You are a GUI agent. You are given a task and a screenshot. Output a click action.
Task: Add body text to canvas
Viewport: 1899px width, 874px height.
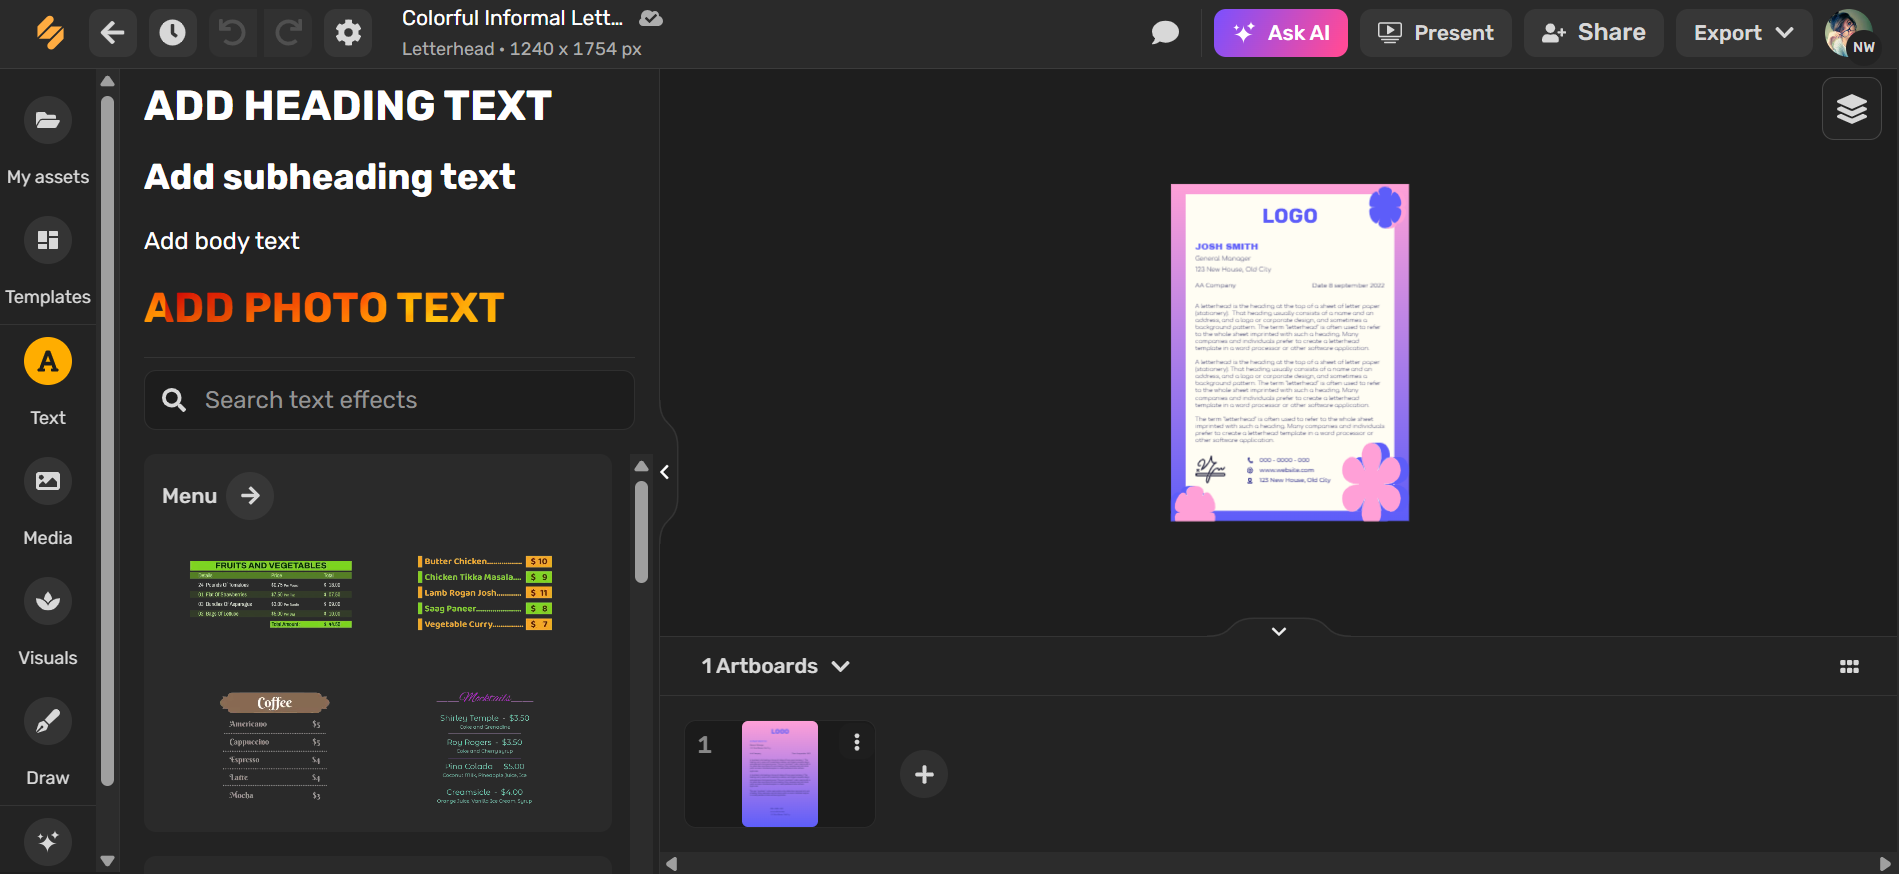point(222,241)
